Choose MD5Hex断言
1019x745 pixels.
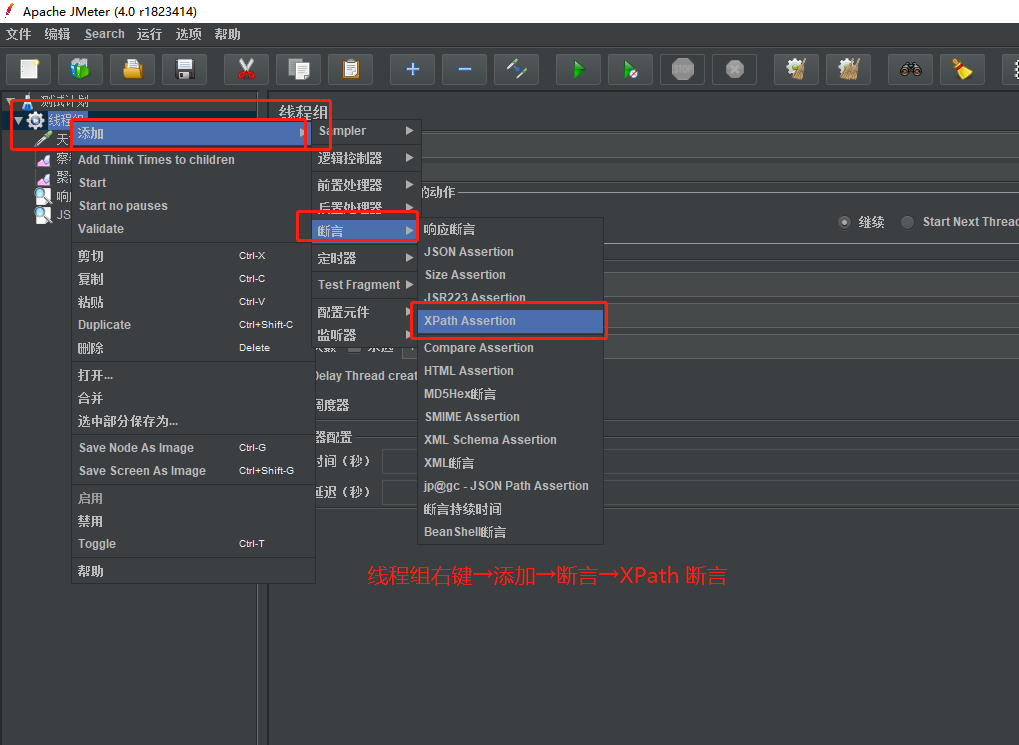click(510, 394)
